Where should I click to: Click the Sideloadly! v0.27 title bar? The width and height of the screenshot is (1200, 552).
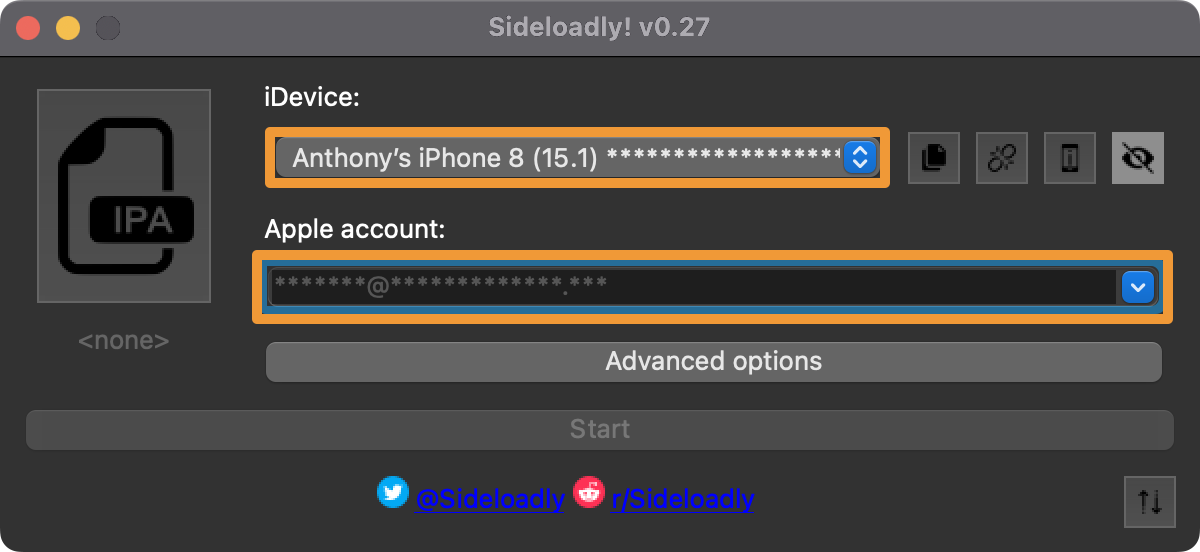(x=600, y=27)
